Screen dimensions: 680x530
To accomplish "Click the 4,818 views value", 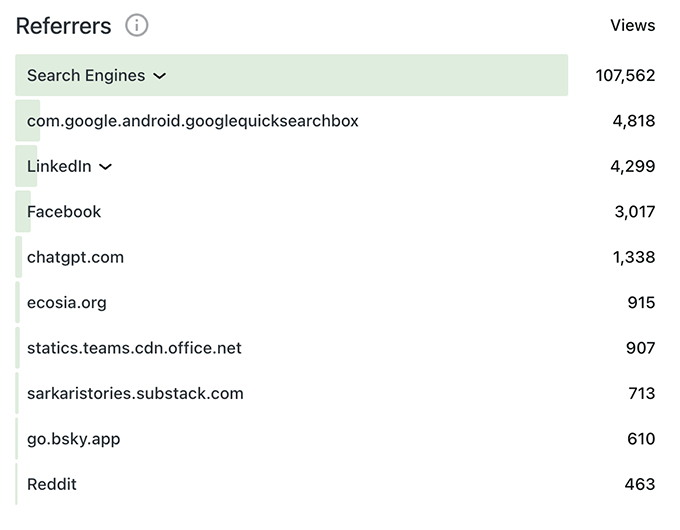I will (634, 121).
